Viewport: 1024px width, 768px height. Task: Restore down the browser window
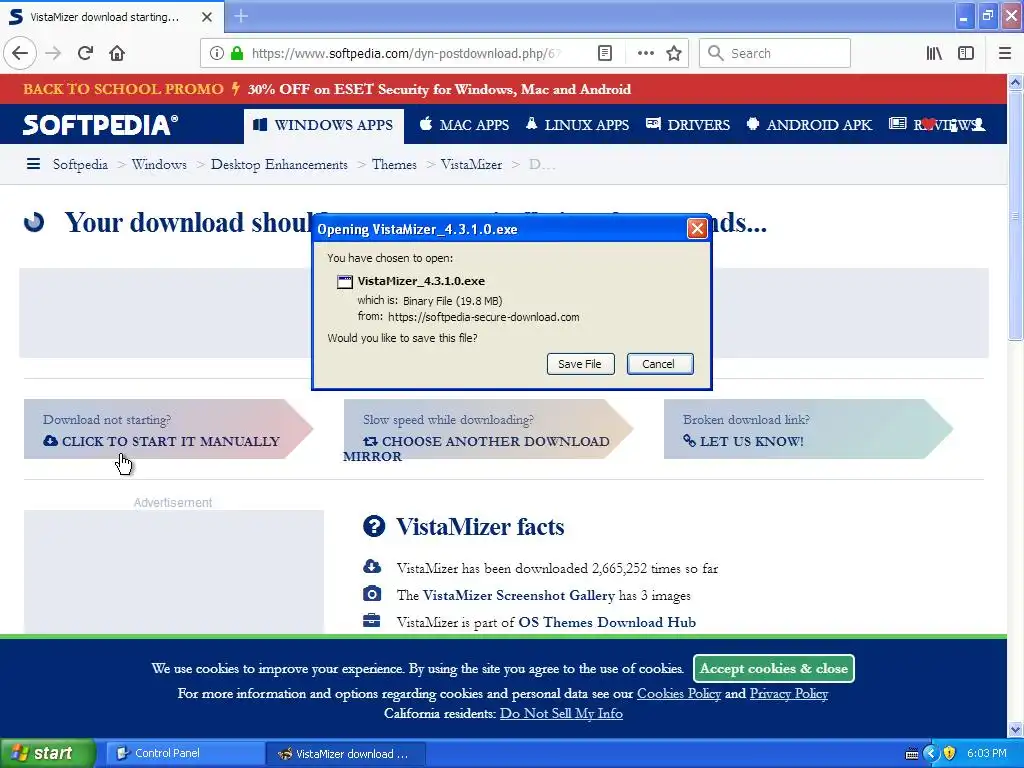pyautogui.click(x=987, y=16)
